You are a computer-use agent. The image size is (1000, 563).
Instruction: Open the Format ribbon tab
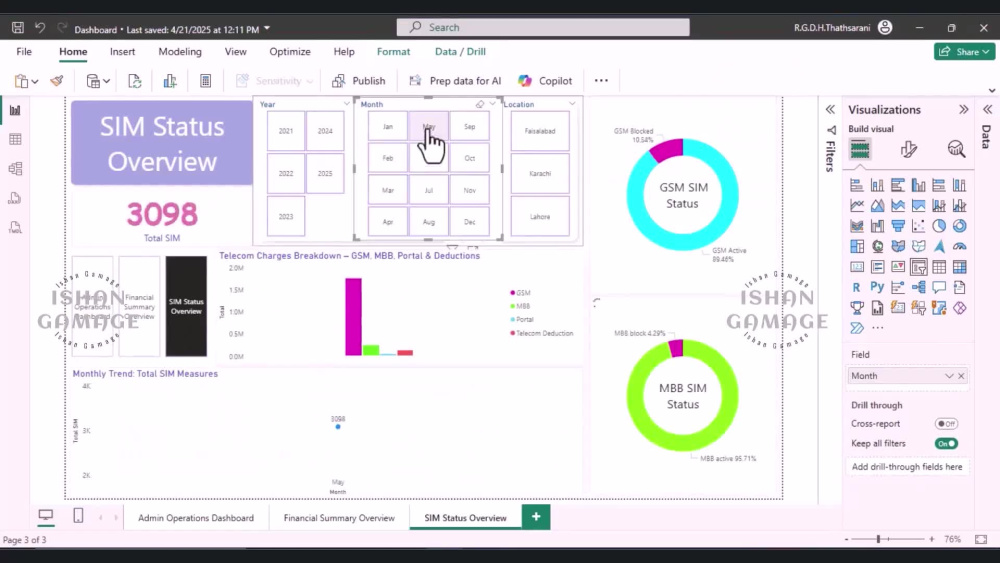393,52
